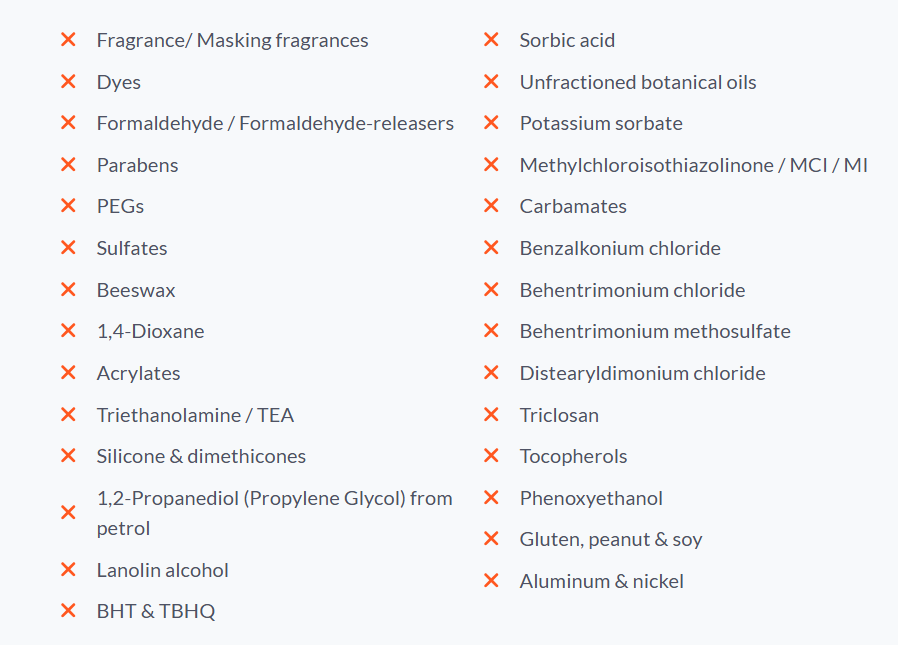Click the X icon next to Lanolin alcohol
The width and height of the screenshot is (898, 645).
pyautogui.click(x=68, y=570)
